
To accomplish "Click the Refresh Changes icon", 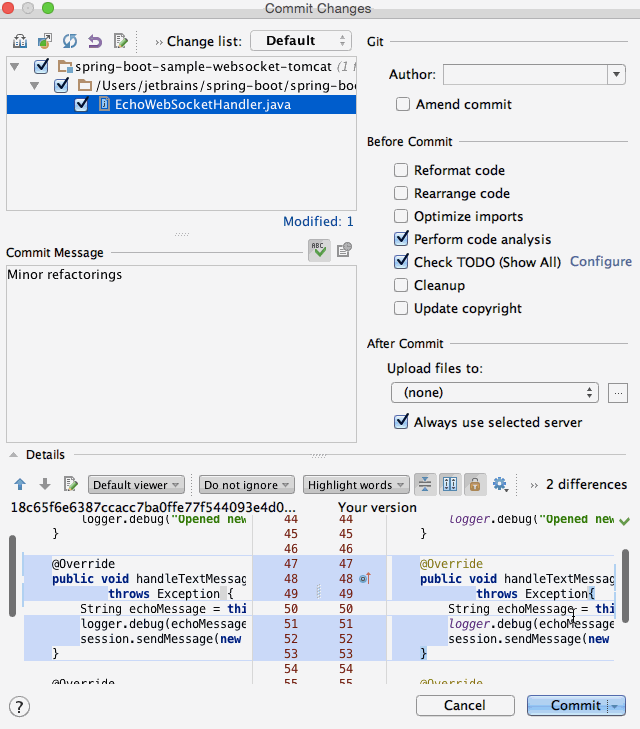I will click(70, 41).
